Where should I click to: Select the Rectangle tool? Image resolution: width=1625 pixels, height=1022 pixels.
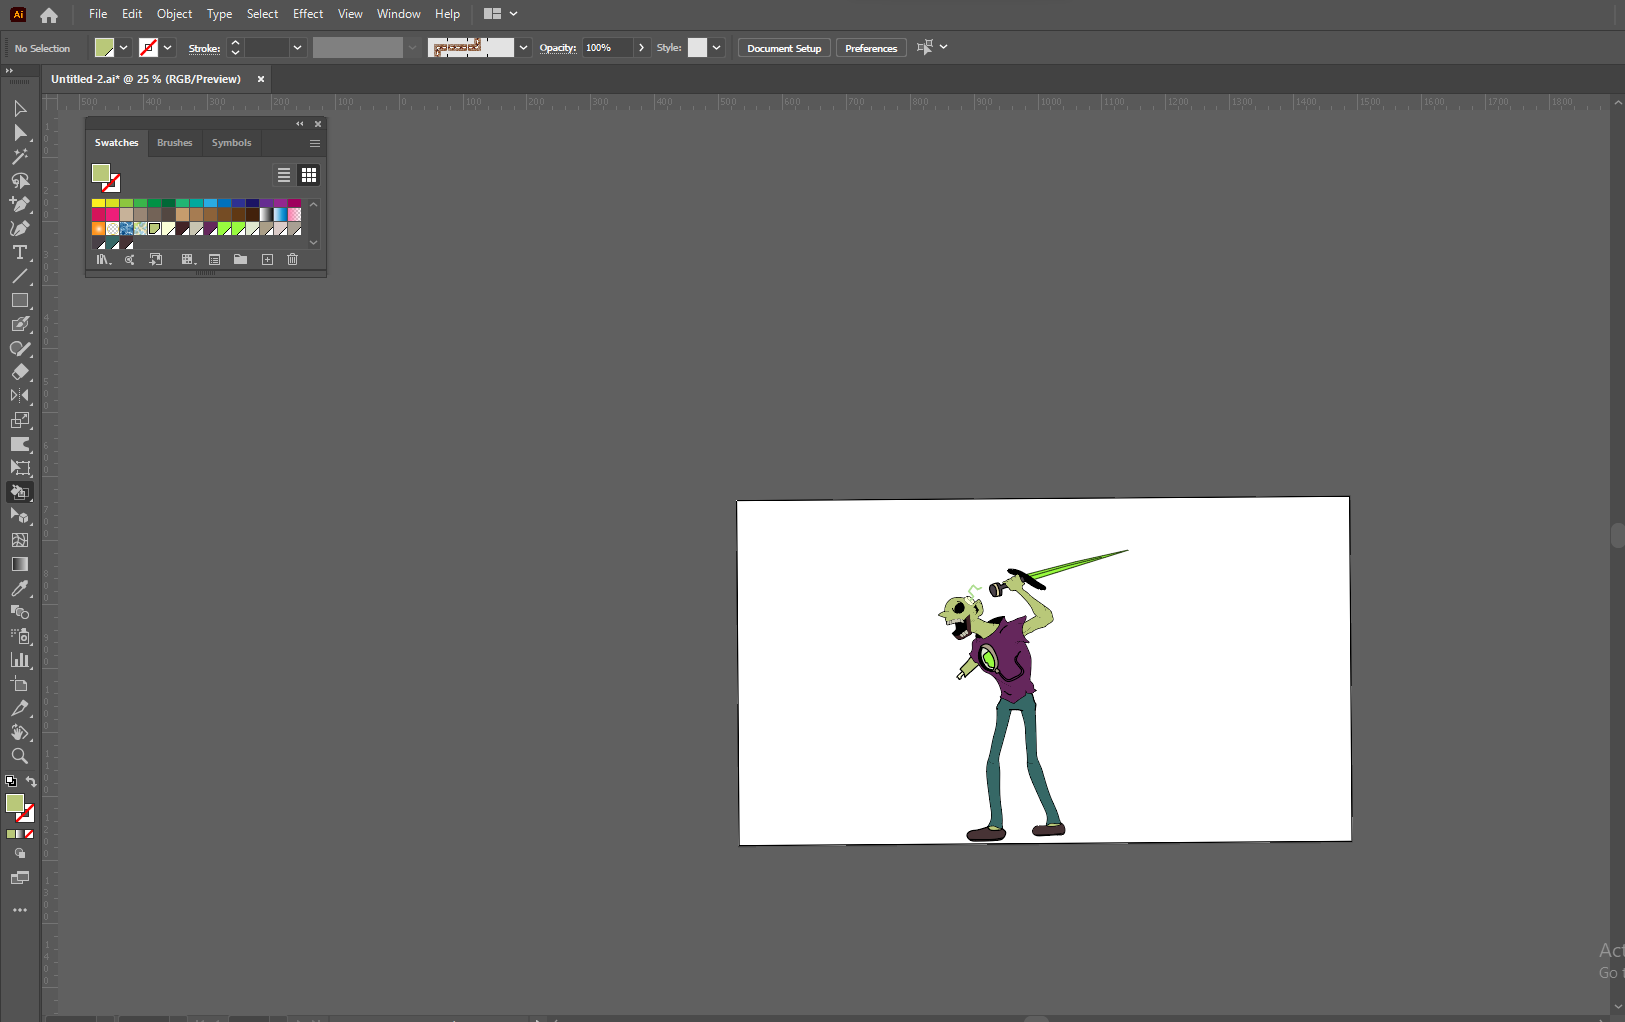click(19, 300)
